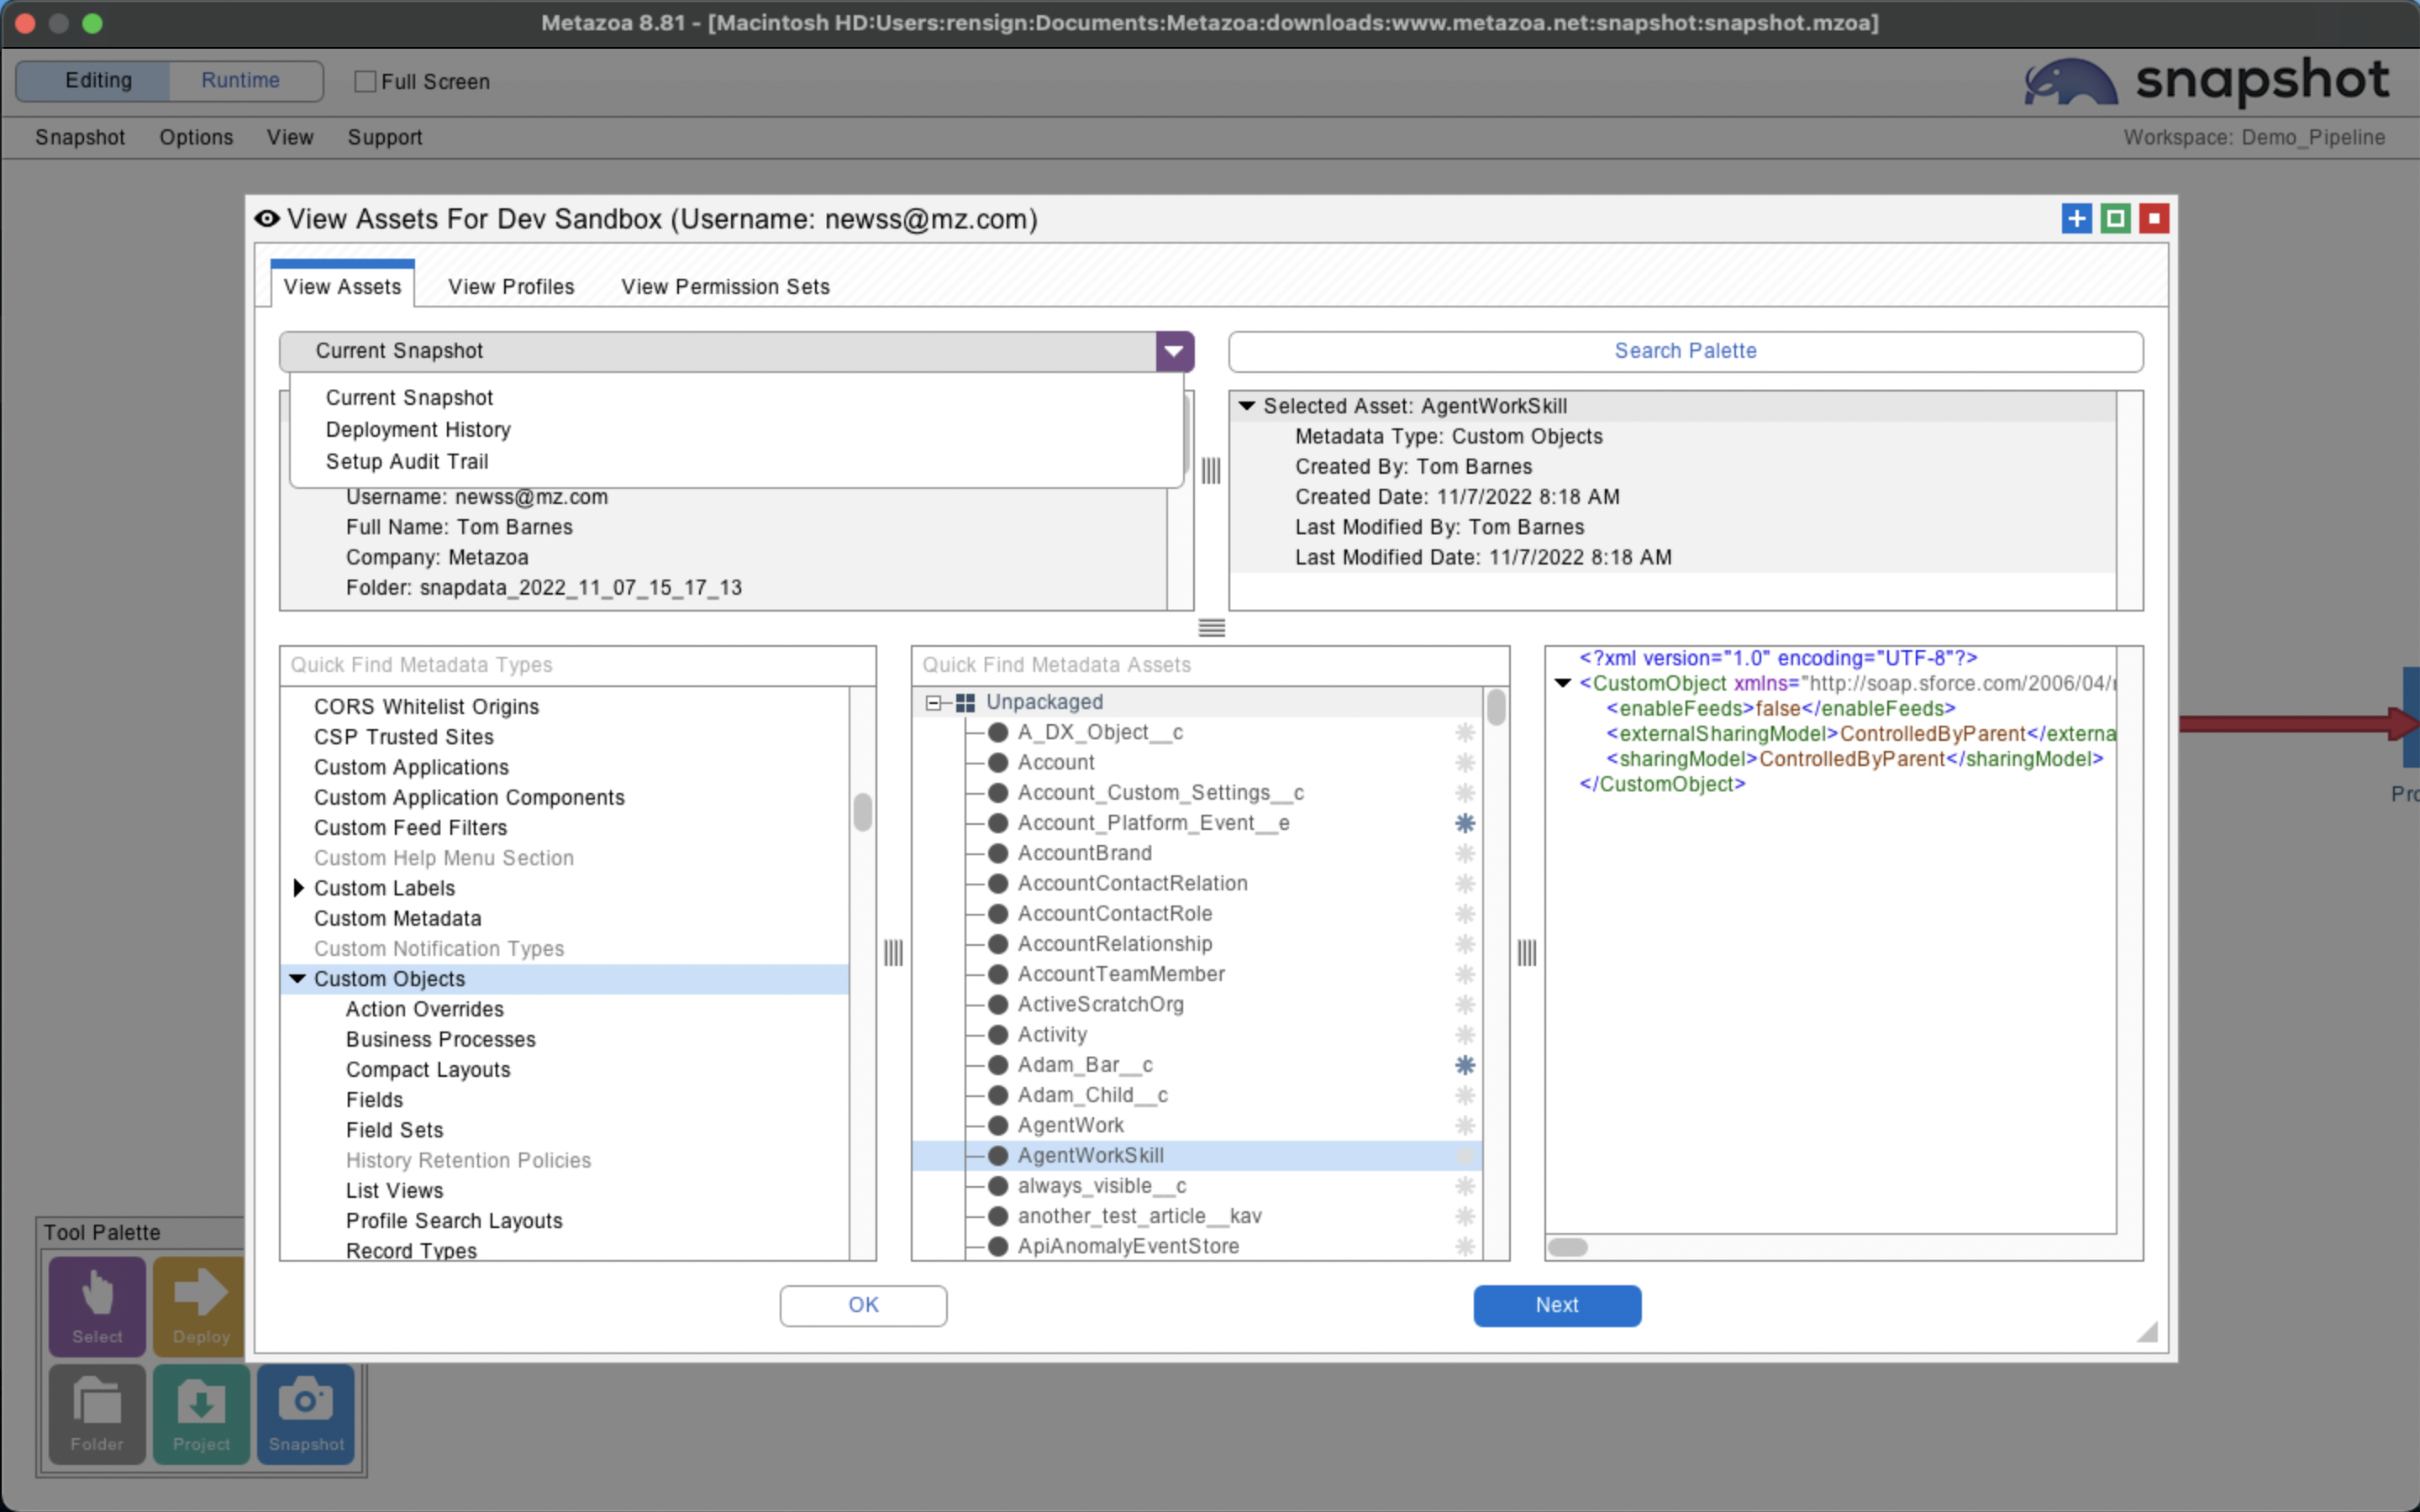Click the star marker beside A_DX_Object__c
The width and height of the screenshot is (2420, 1512).
click(1465, 732)
